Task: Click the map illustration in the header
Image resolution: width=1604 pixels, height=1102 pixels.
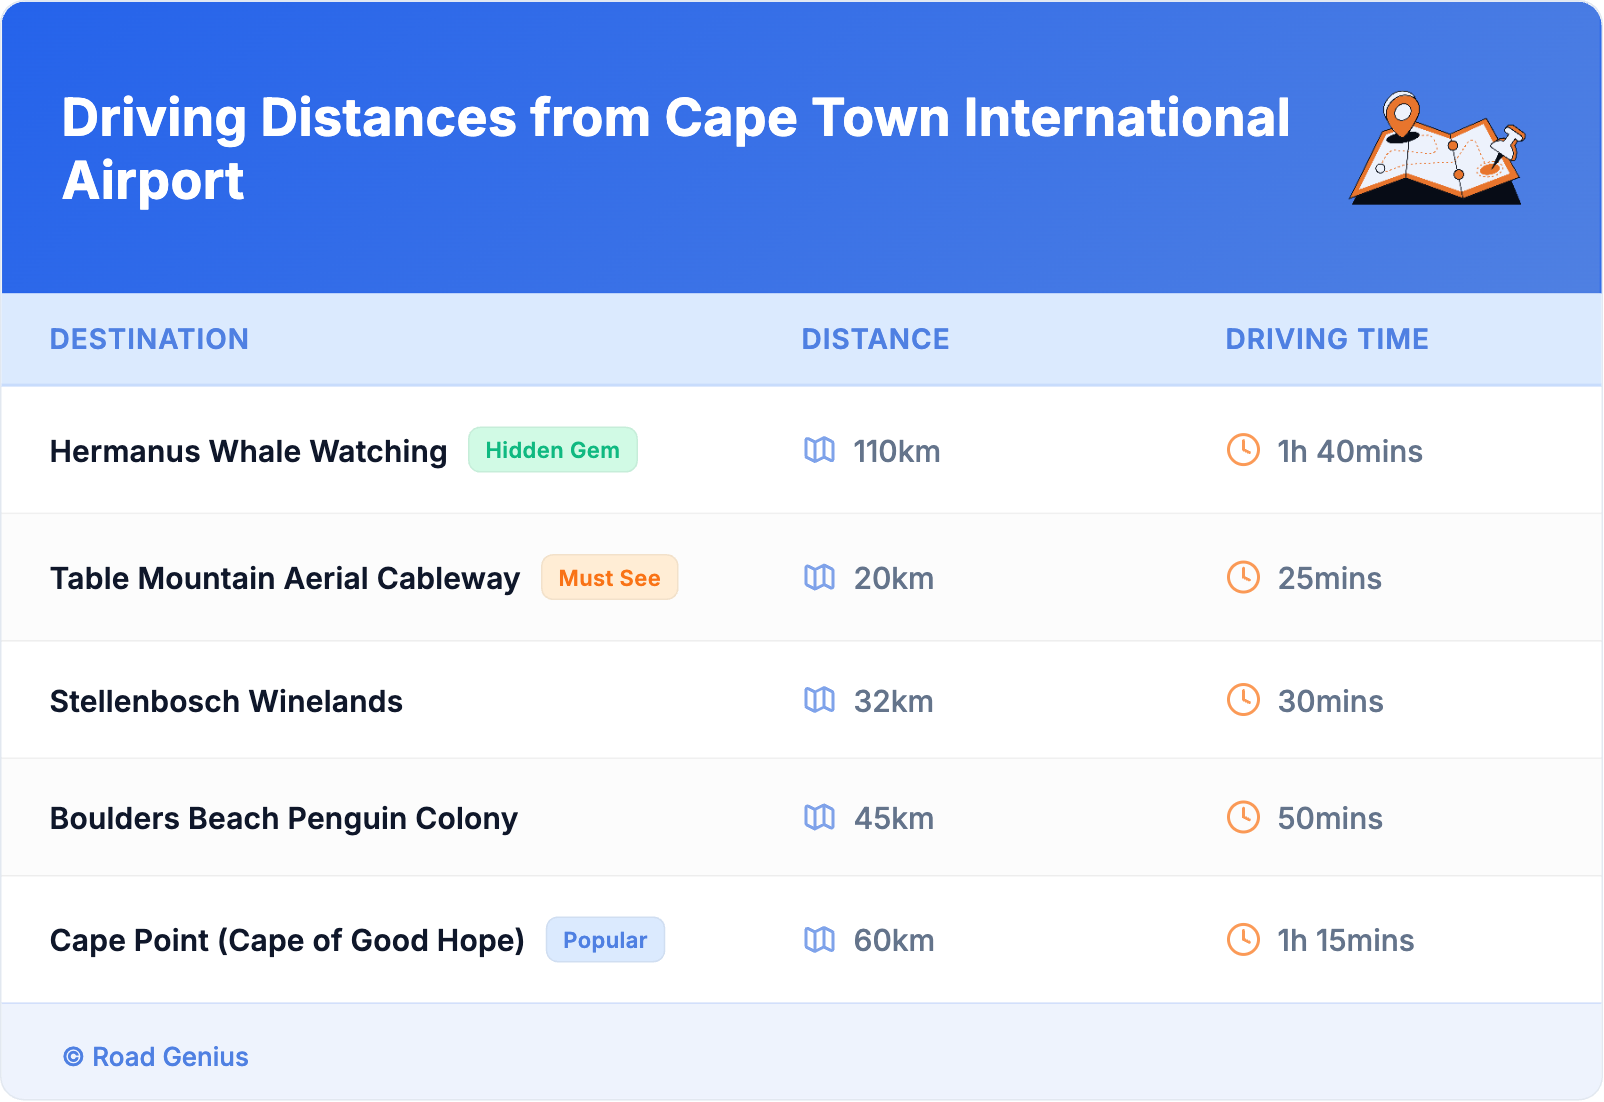Action: (x=1437, y=149)
